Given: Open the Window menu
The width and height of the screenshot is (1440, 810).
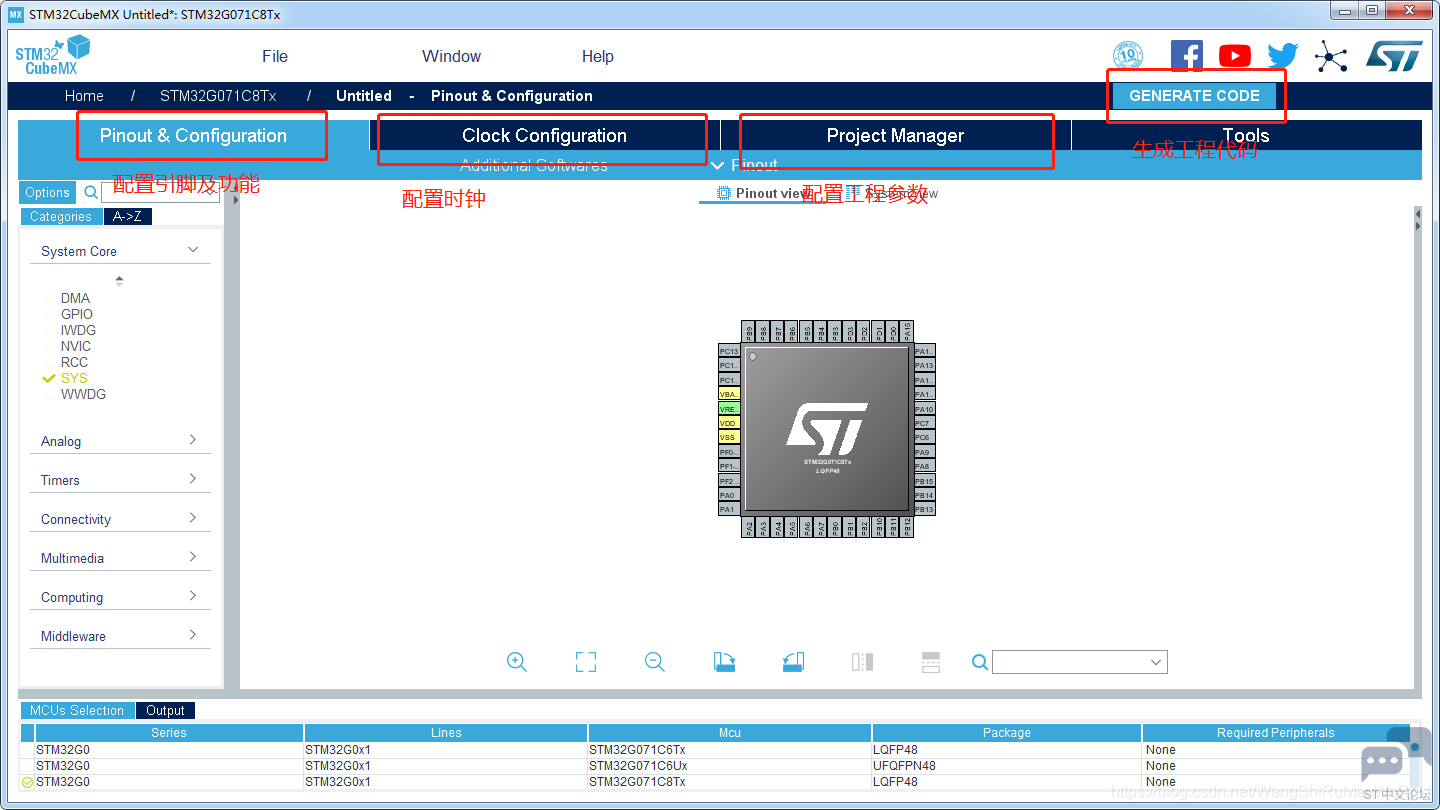Looking at the screenshot, I should point(451,56).
